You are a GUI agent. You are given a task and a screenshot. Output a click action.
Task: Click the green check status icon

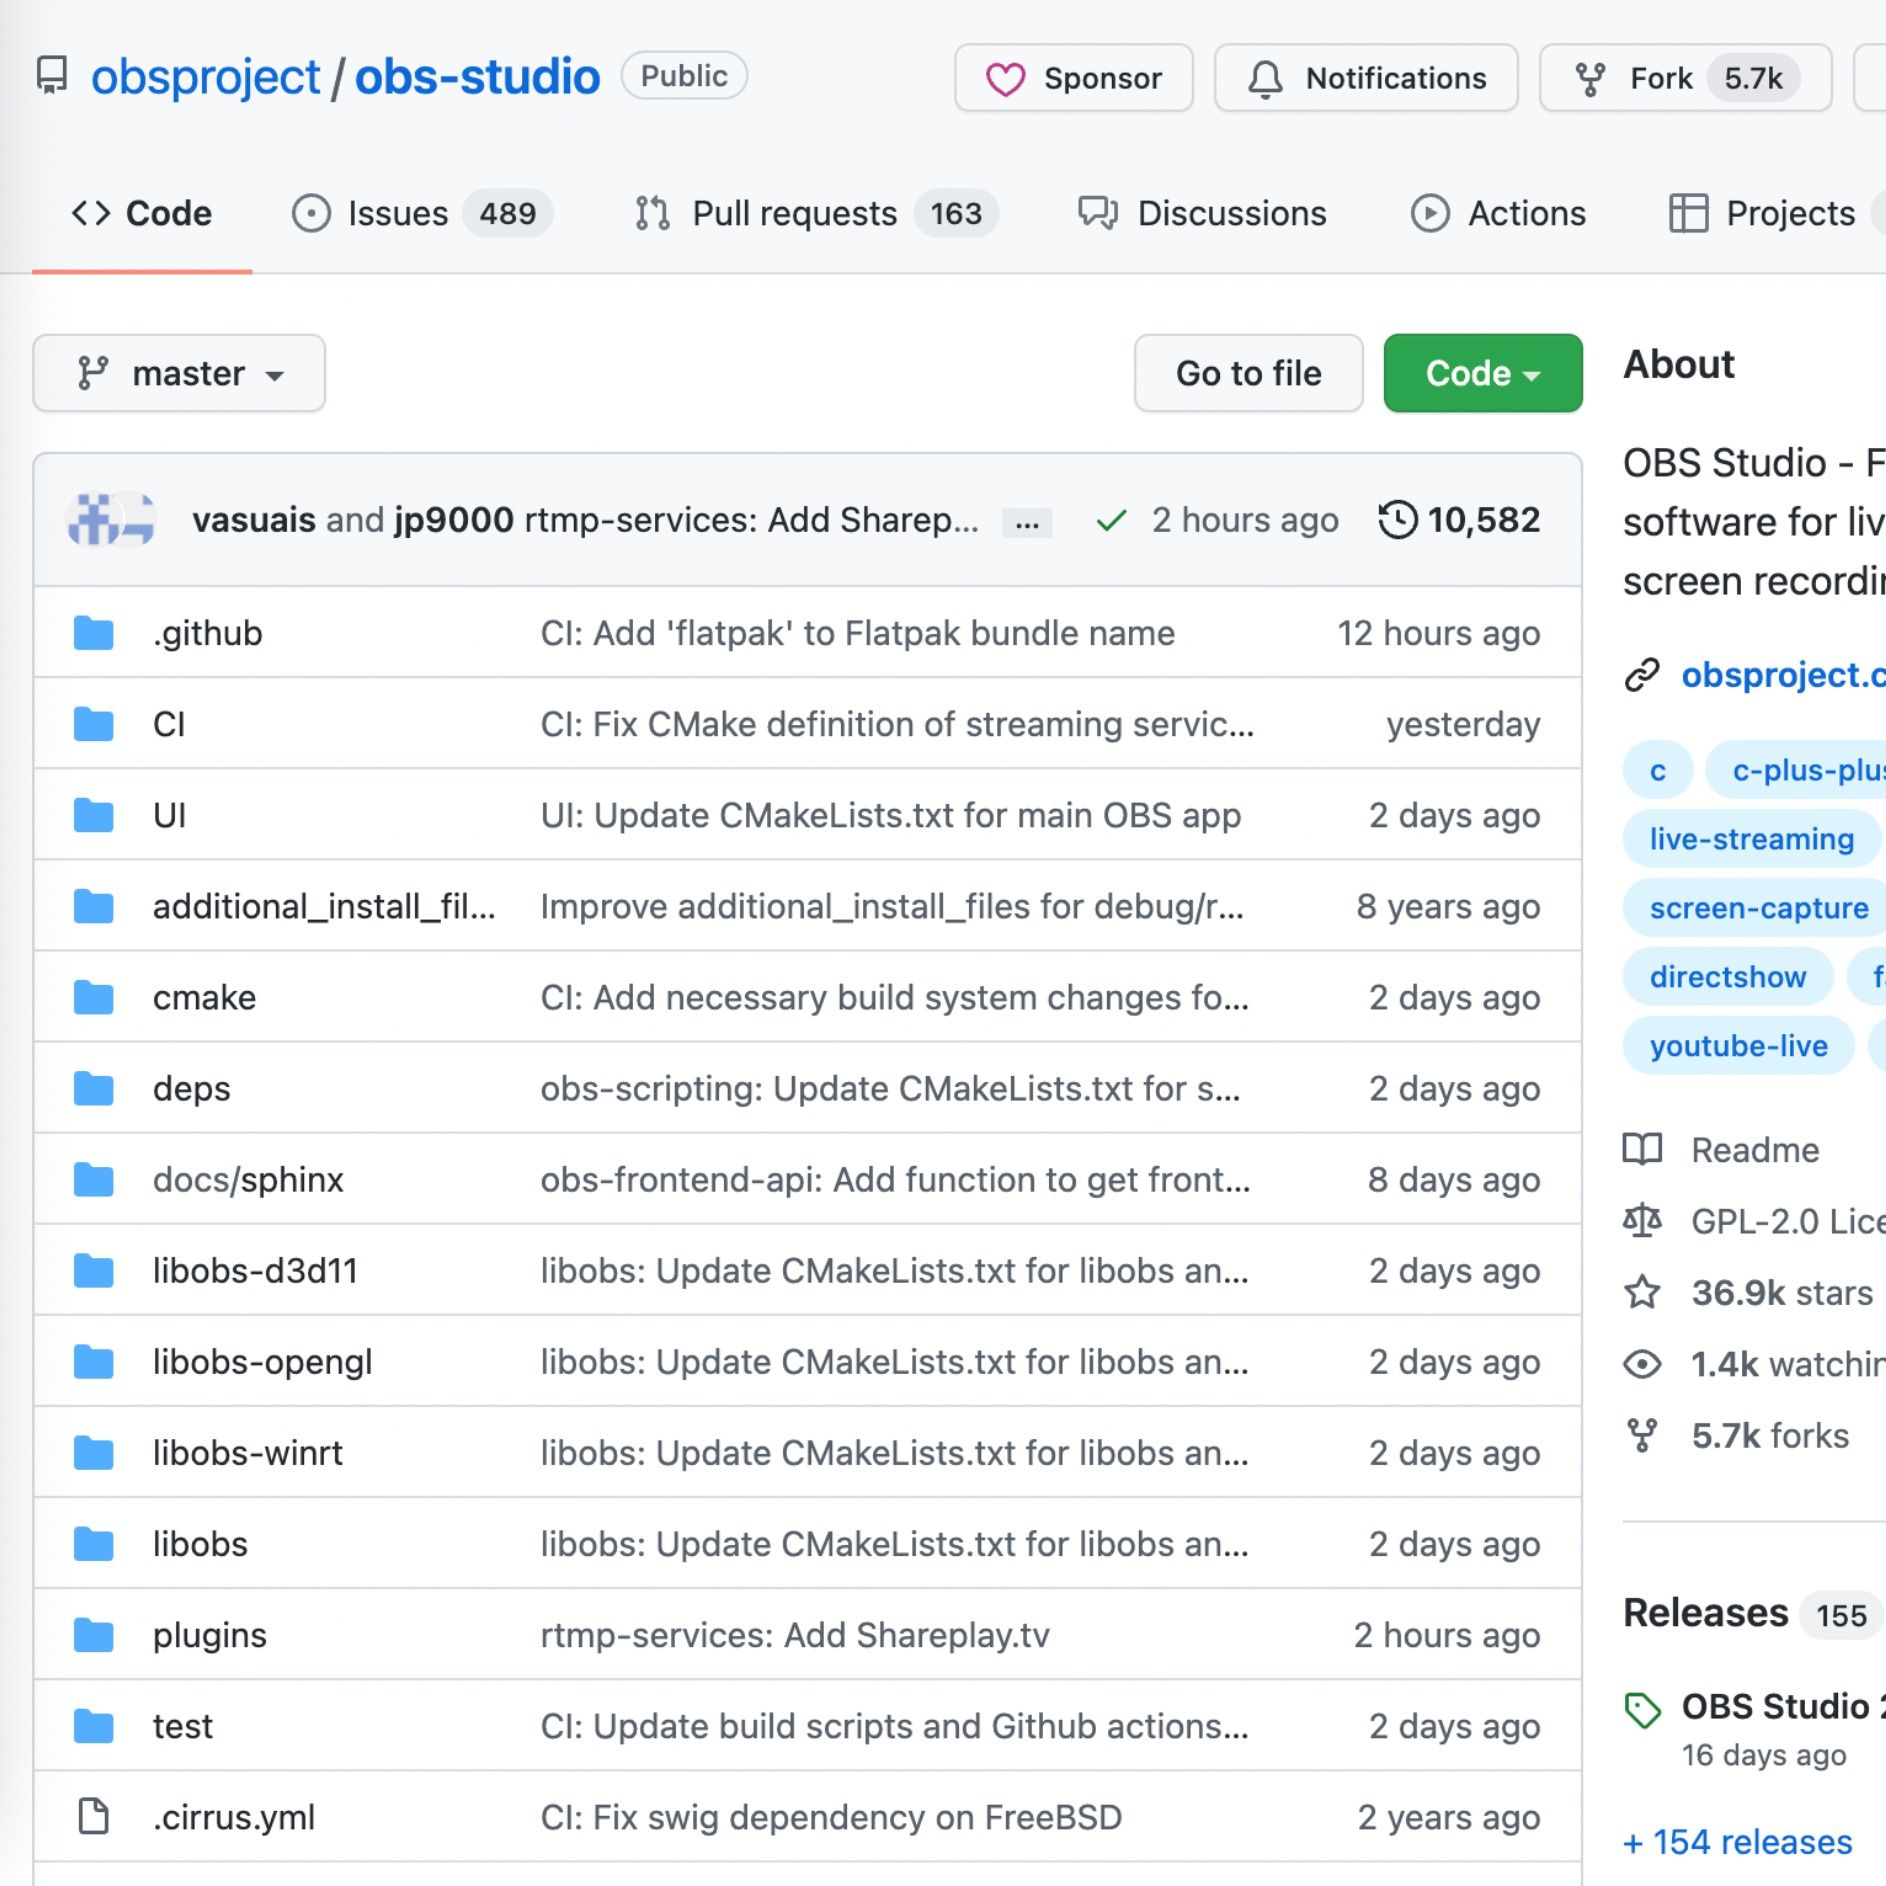point(1111,521)
